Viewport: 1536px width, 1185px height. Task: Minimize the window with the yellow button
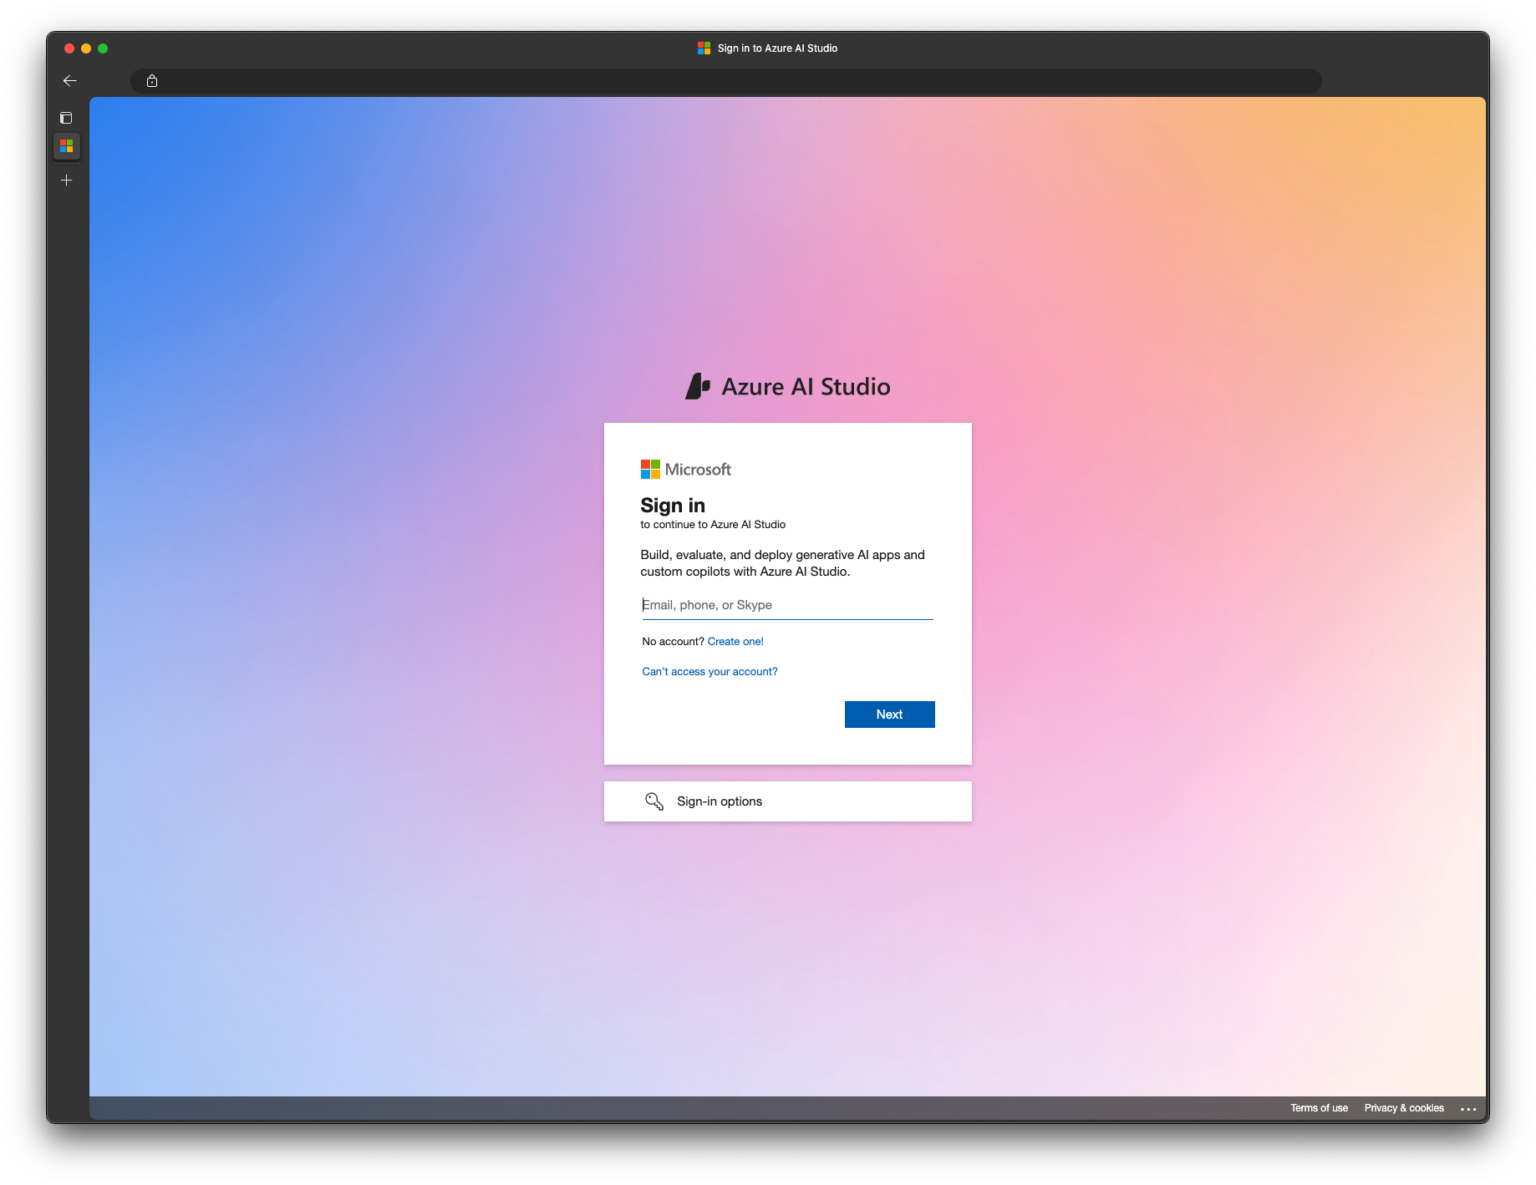(x=86, y=48)
